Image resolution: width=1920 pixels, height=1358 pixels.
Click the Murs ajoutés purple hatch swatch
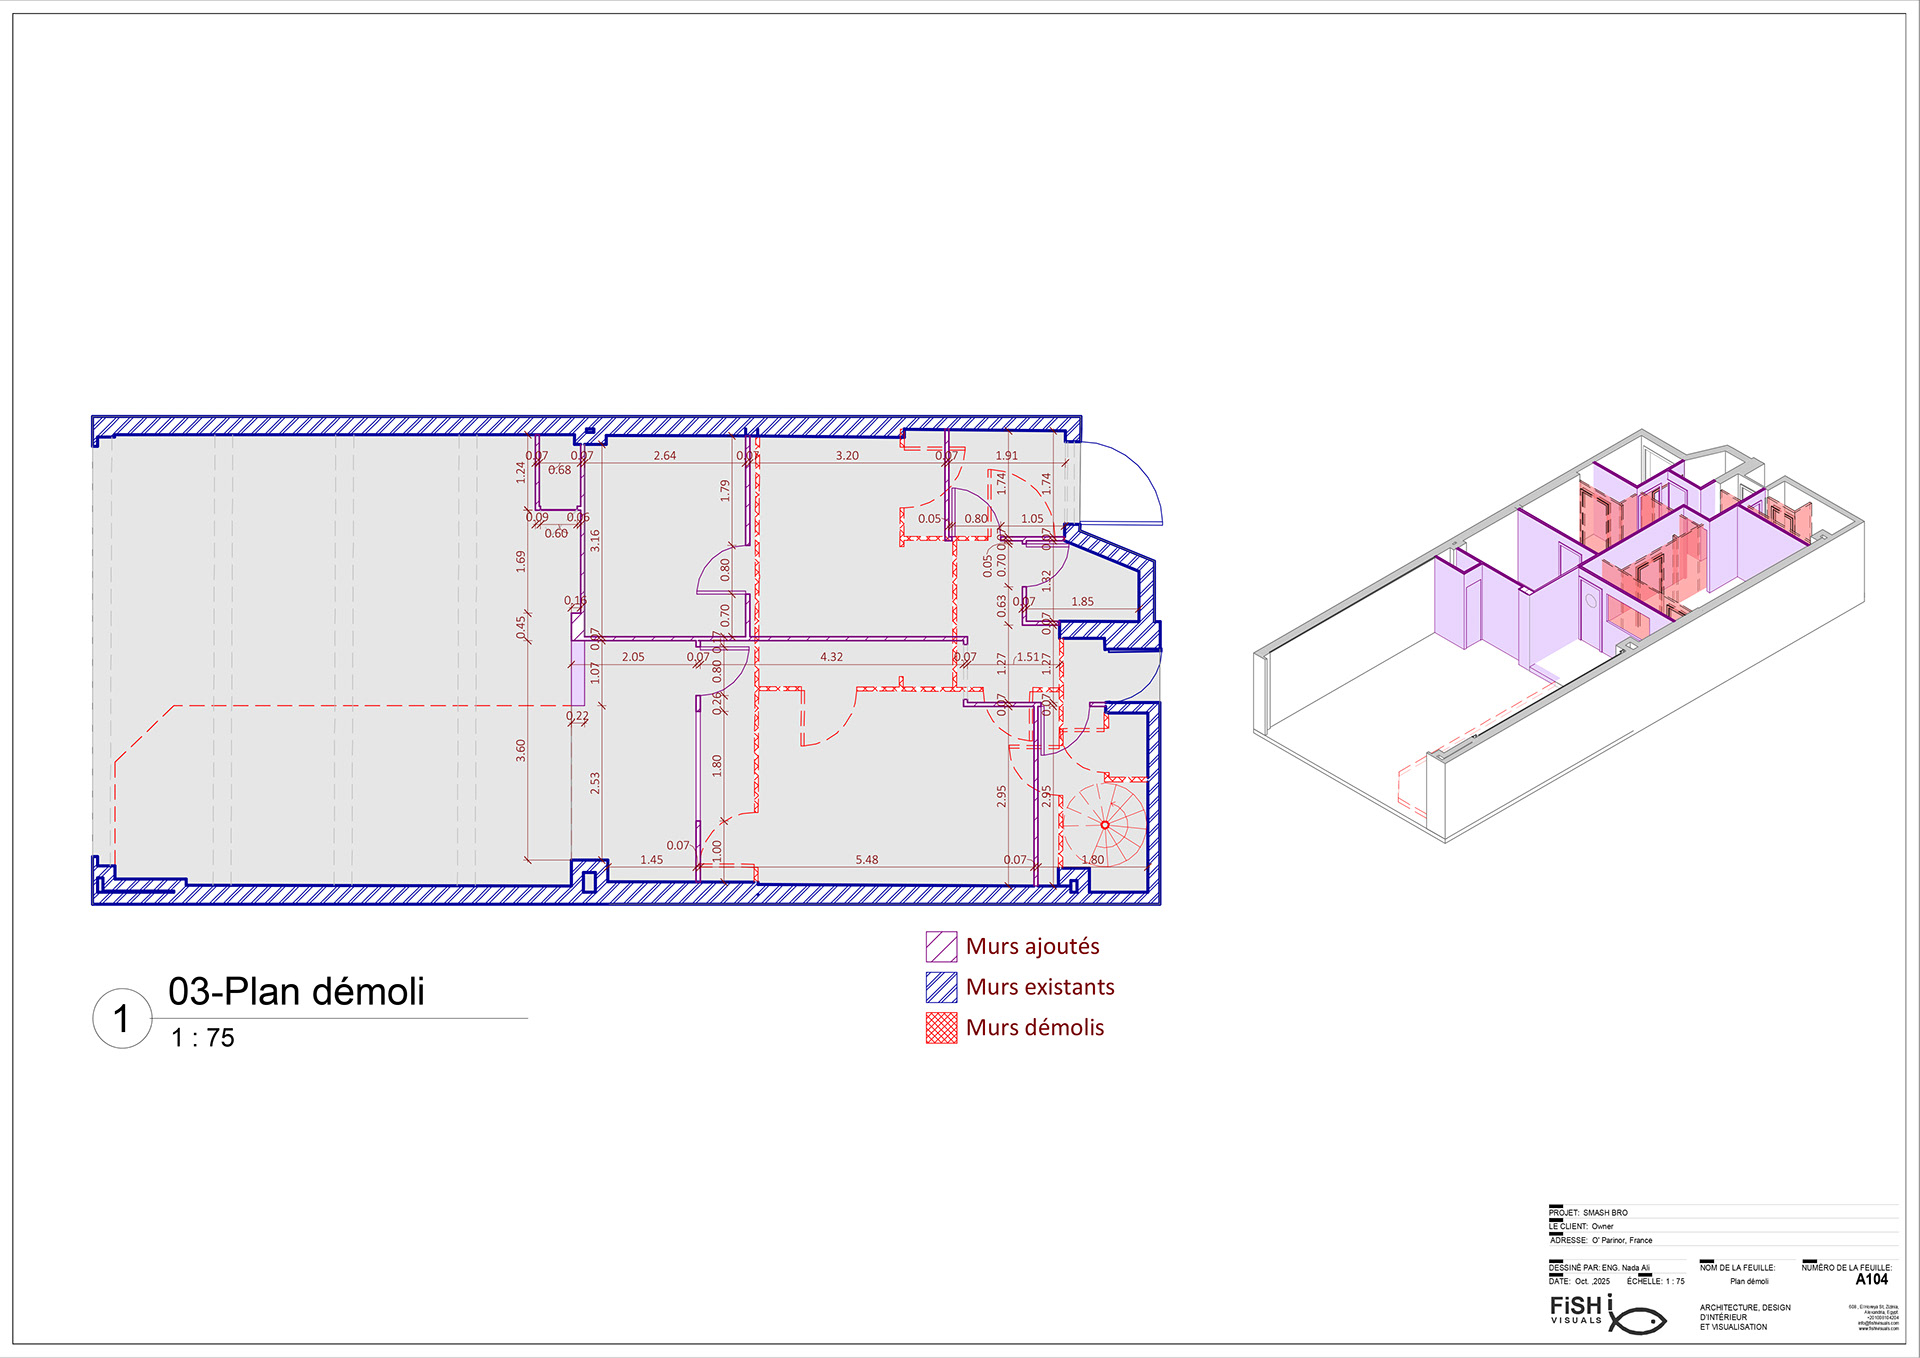tap(941, 947)
